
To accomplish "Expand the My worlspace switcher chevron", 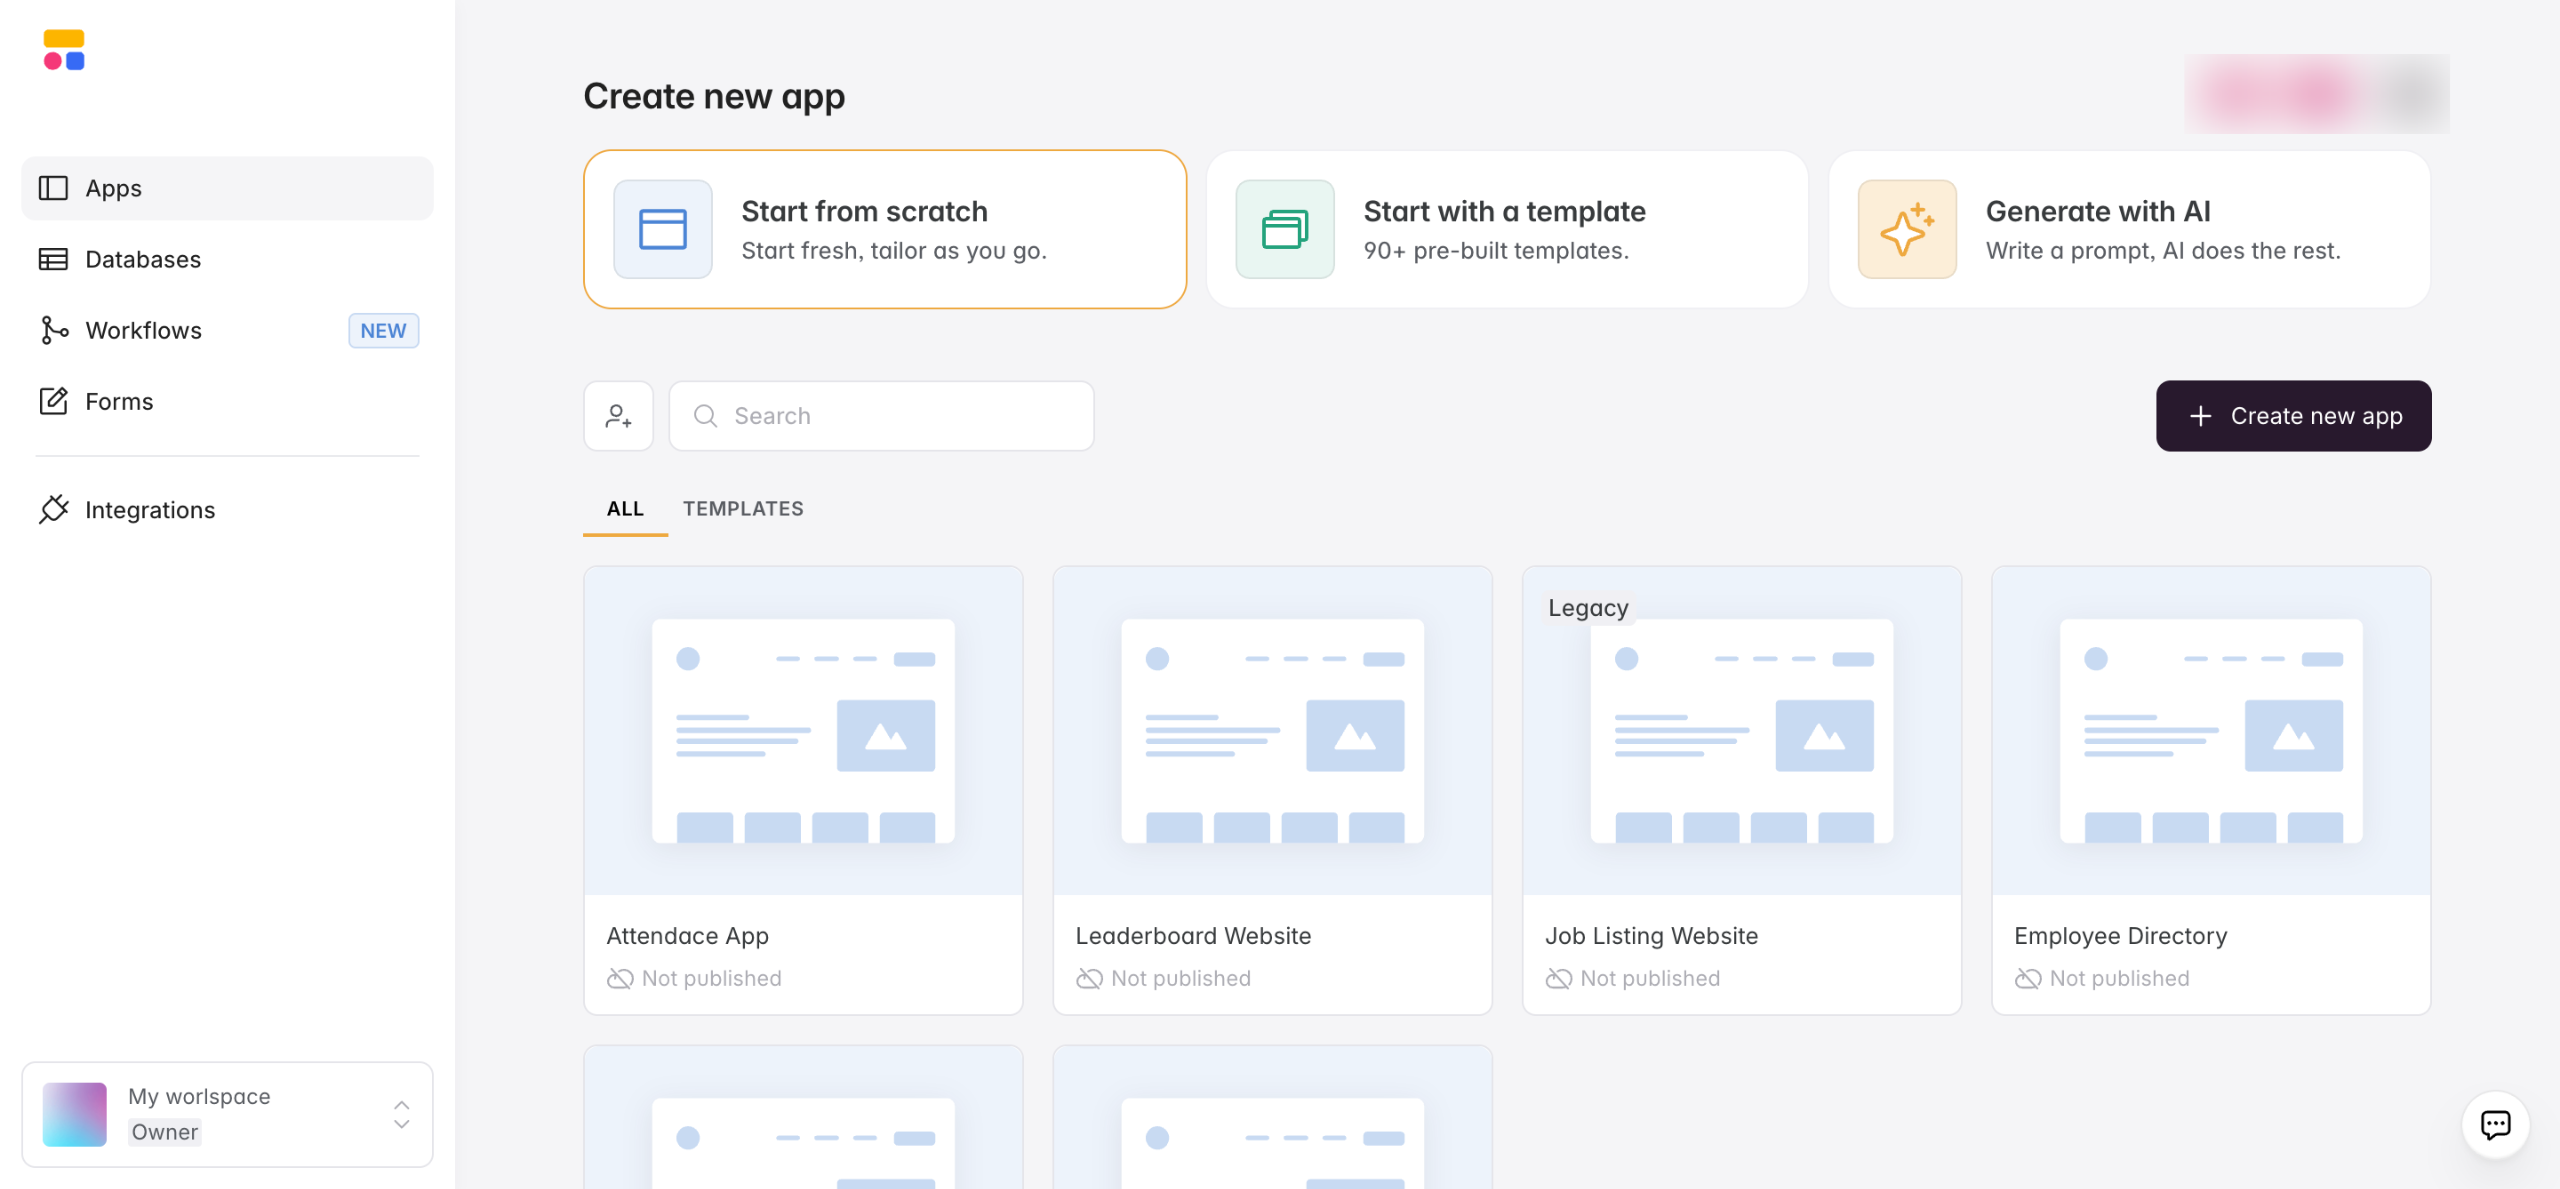I will pos(401,1114).
